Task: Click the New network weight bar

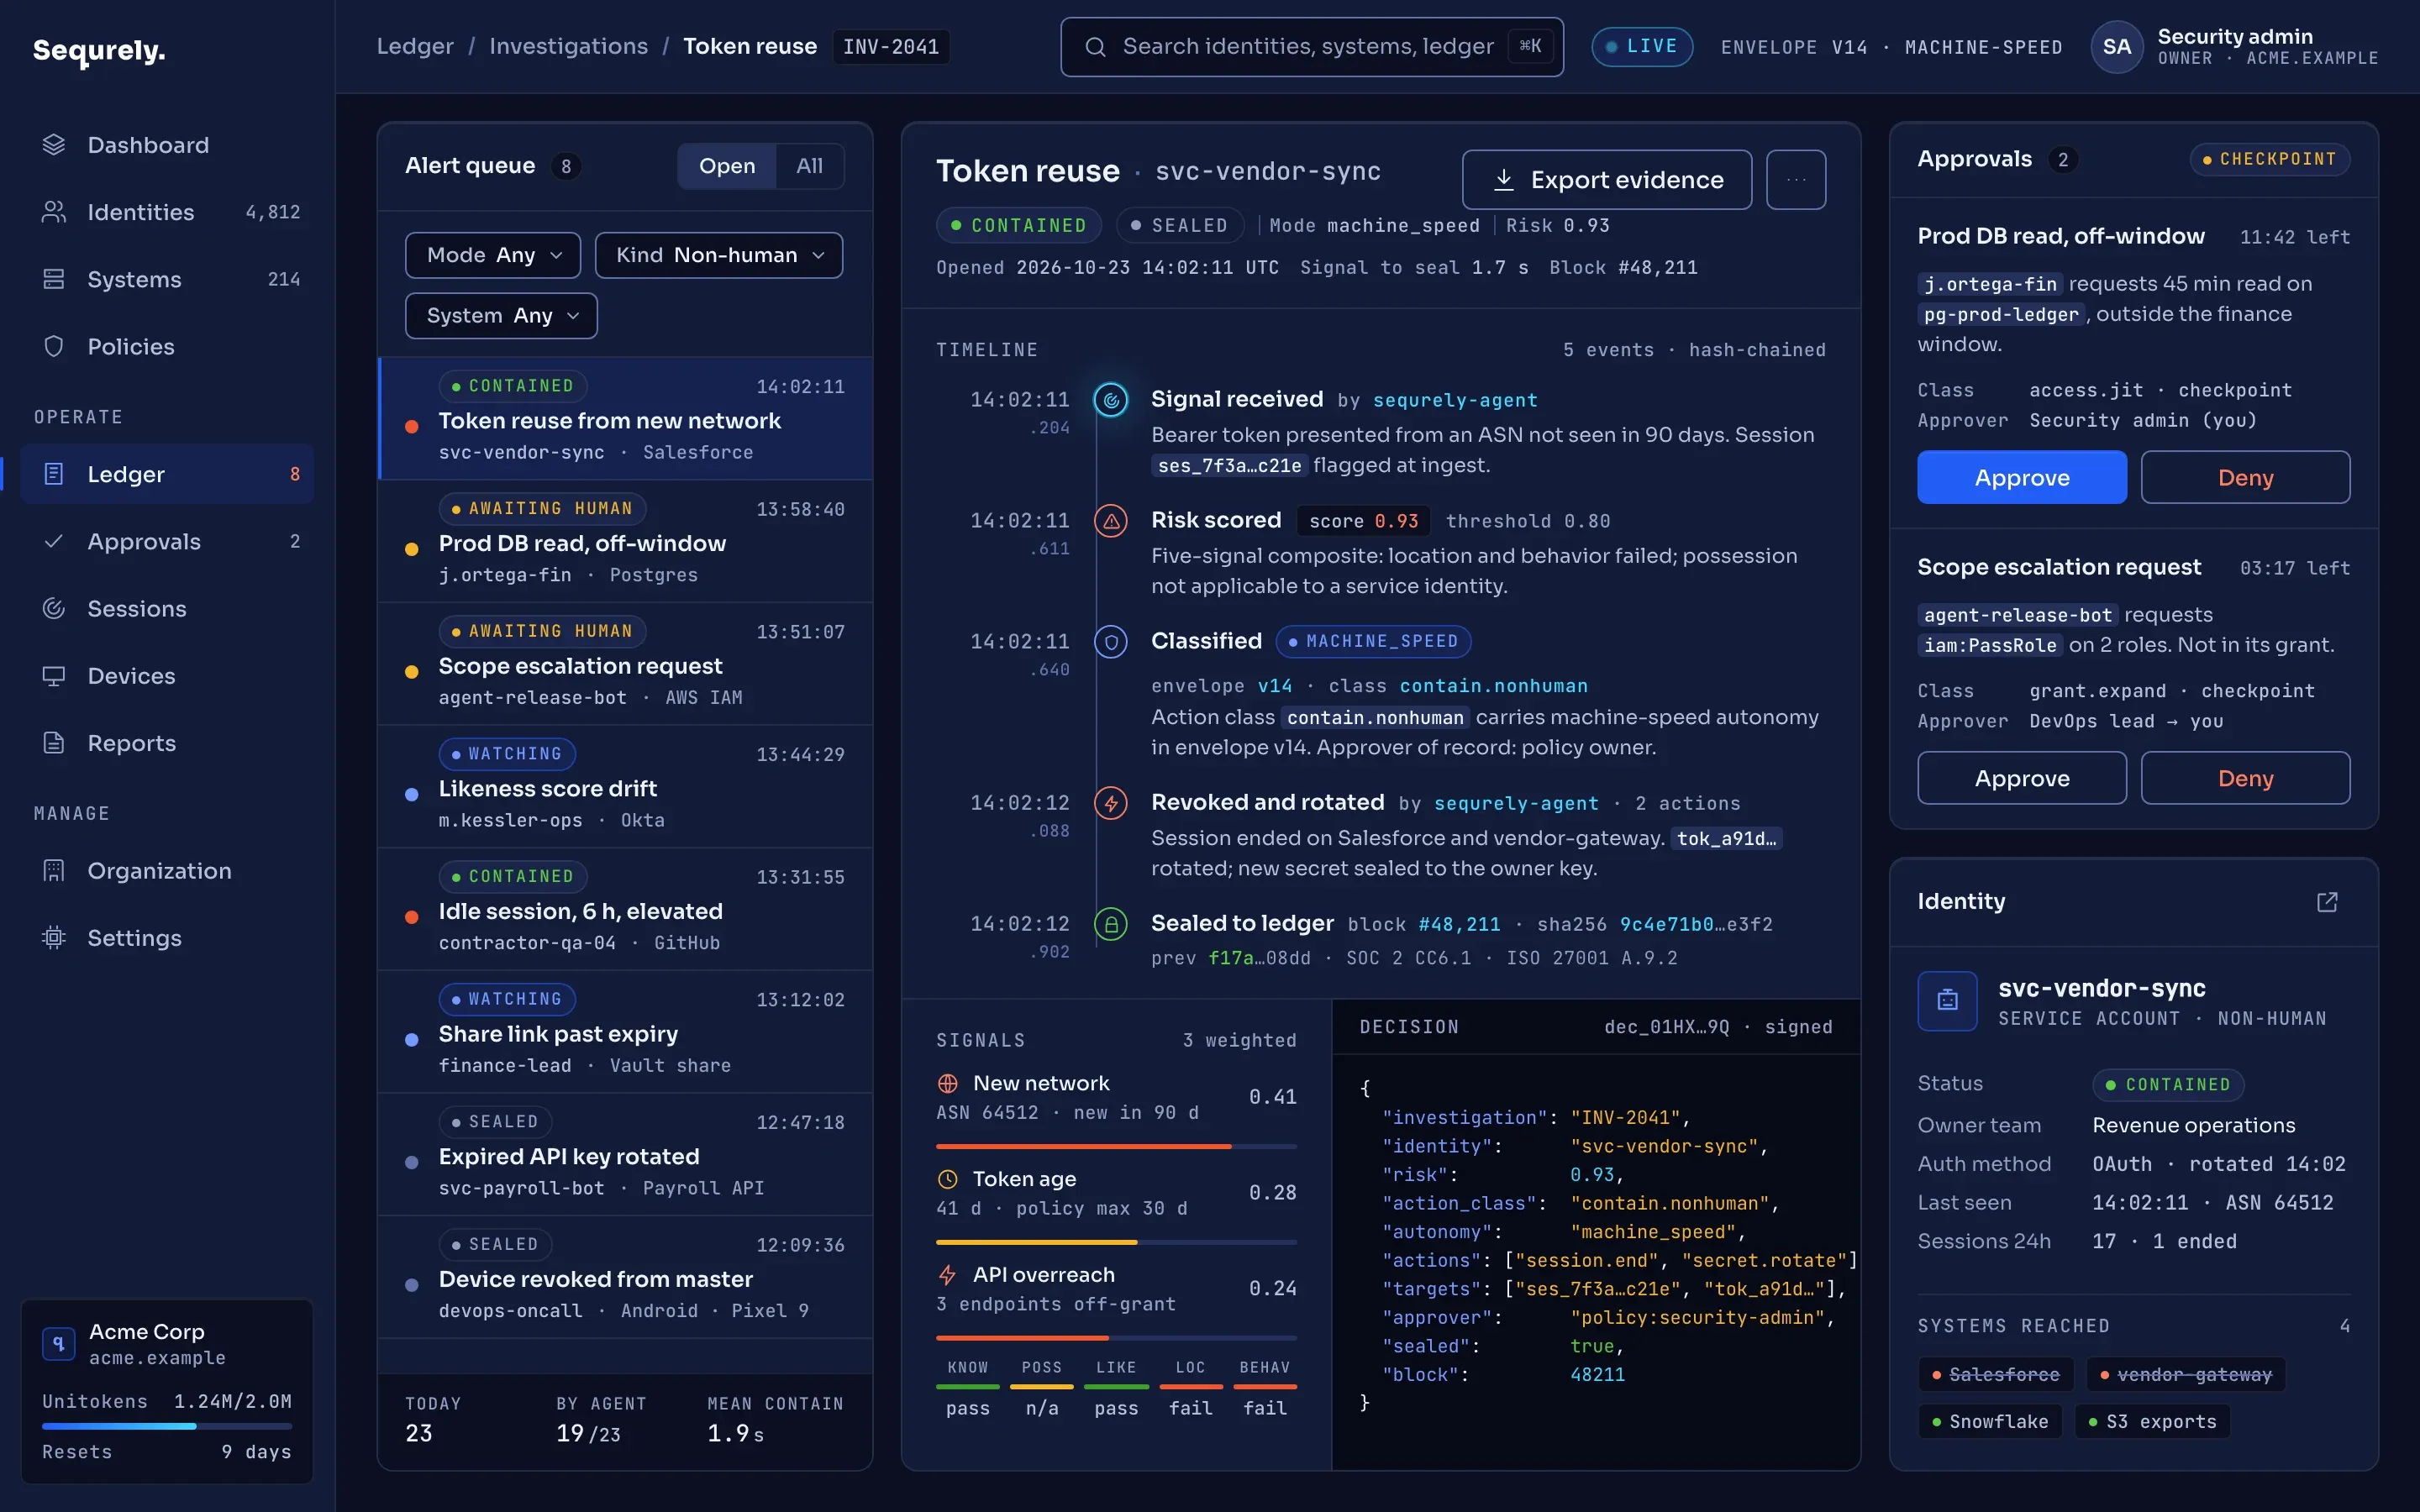Action: coord(1116,1146)
